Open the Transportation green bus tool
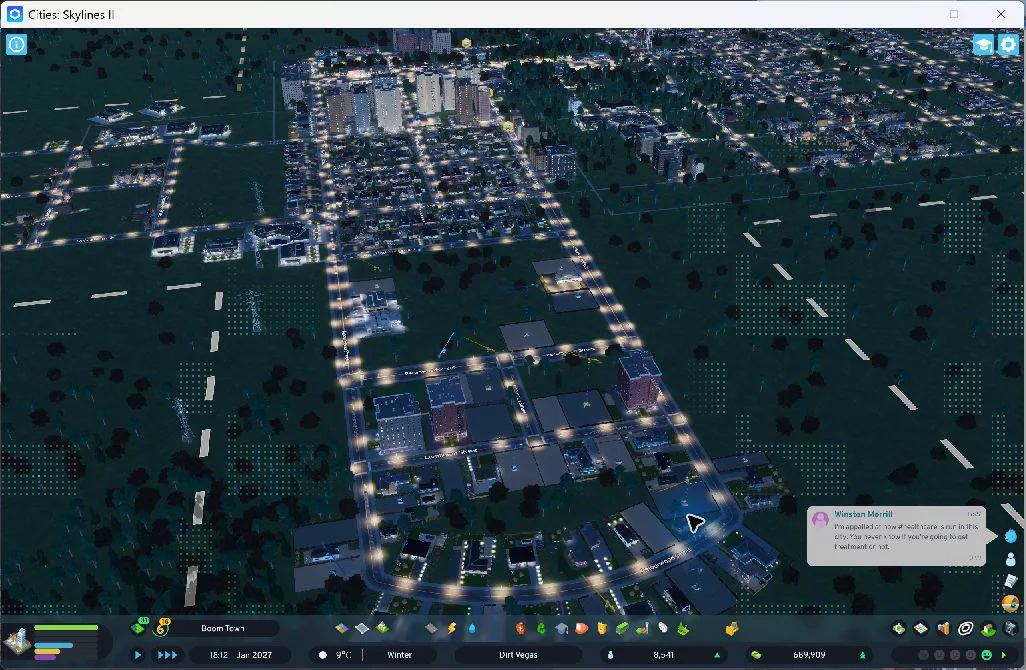1026x670 pixels. click(x=622, y=629)
